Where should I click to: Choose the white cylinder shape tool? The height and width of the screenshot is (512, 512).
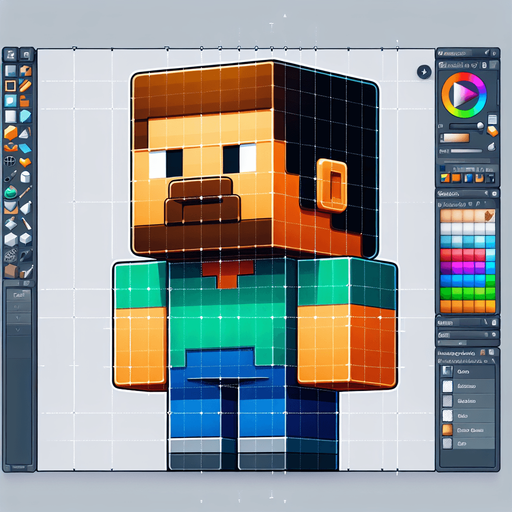click(x=25, y=177)
